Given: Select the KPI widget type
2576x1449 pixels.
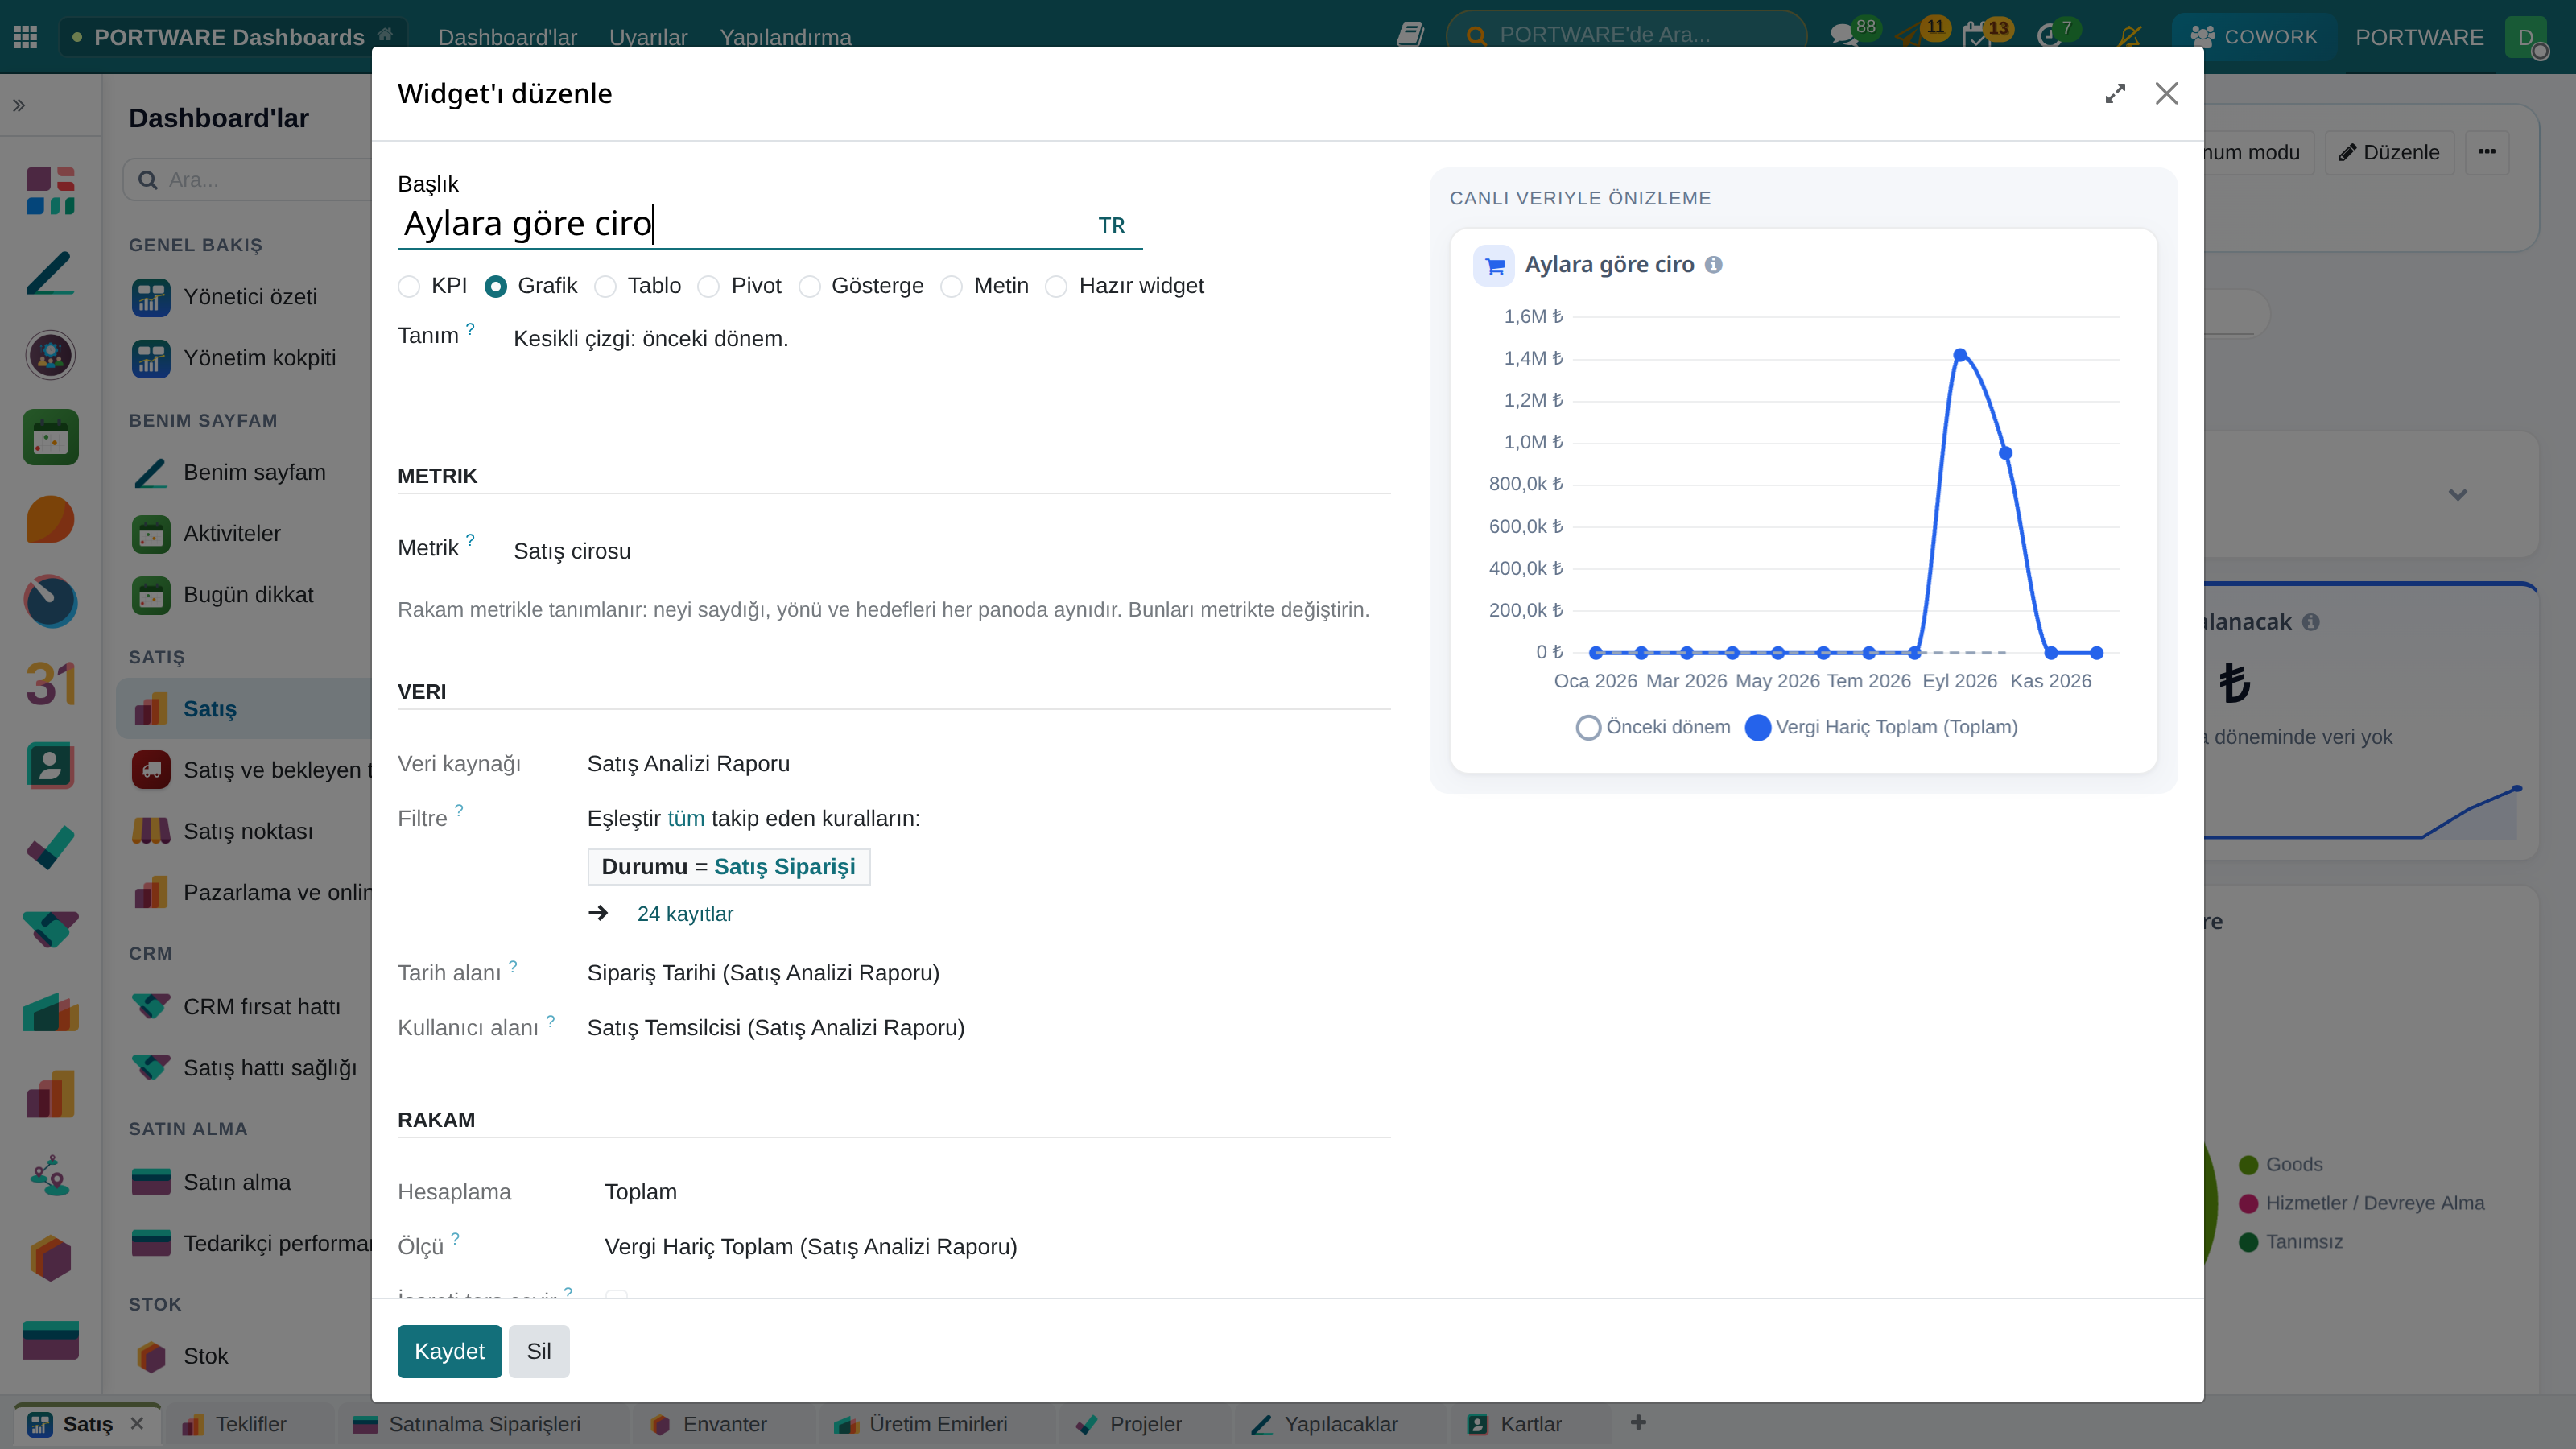Looking at the screenshot, I should pos(409,287).
